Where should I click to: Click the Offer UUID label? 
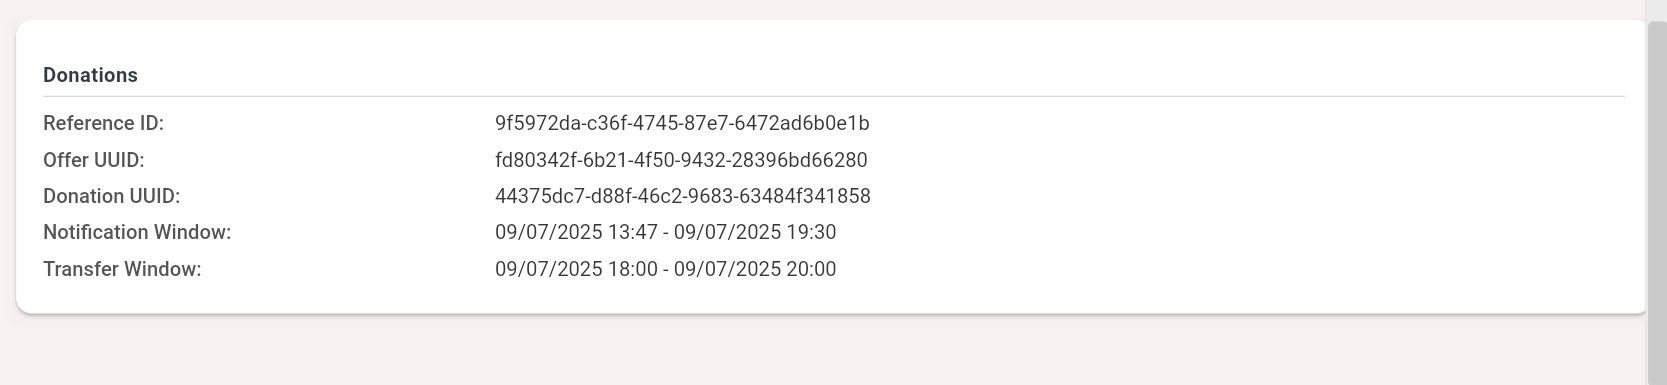pos(94,160)
